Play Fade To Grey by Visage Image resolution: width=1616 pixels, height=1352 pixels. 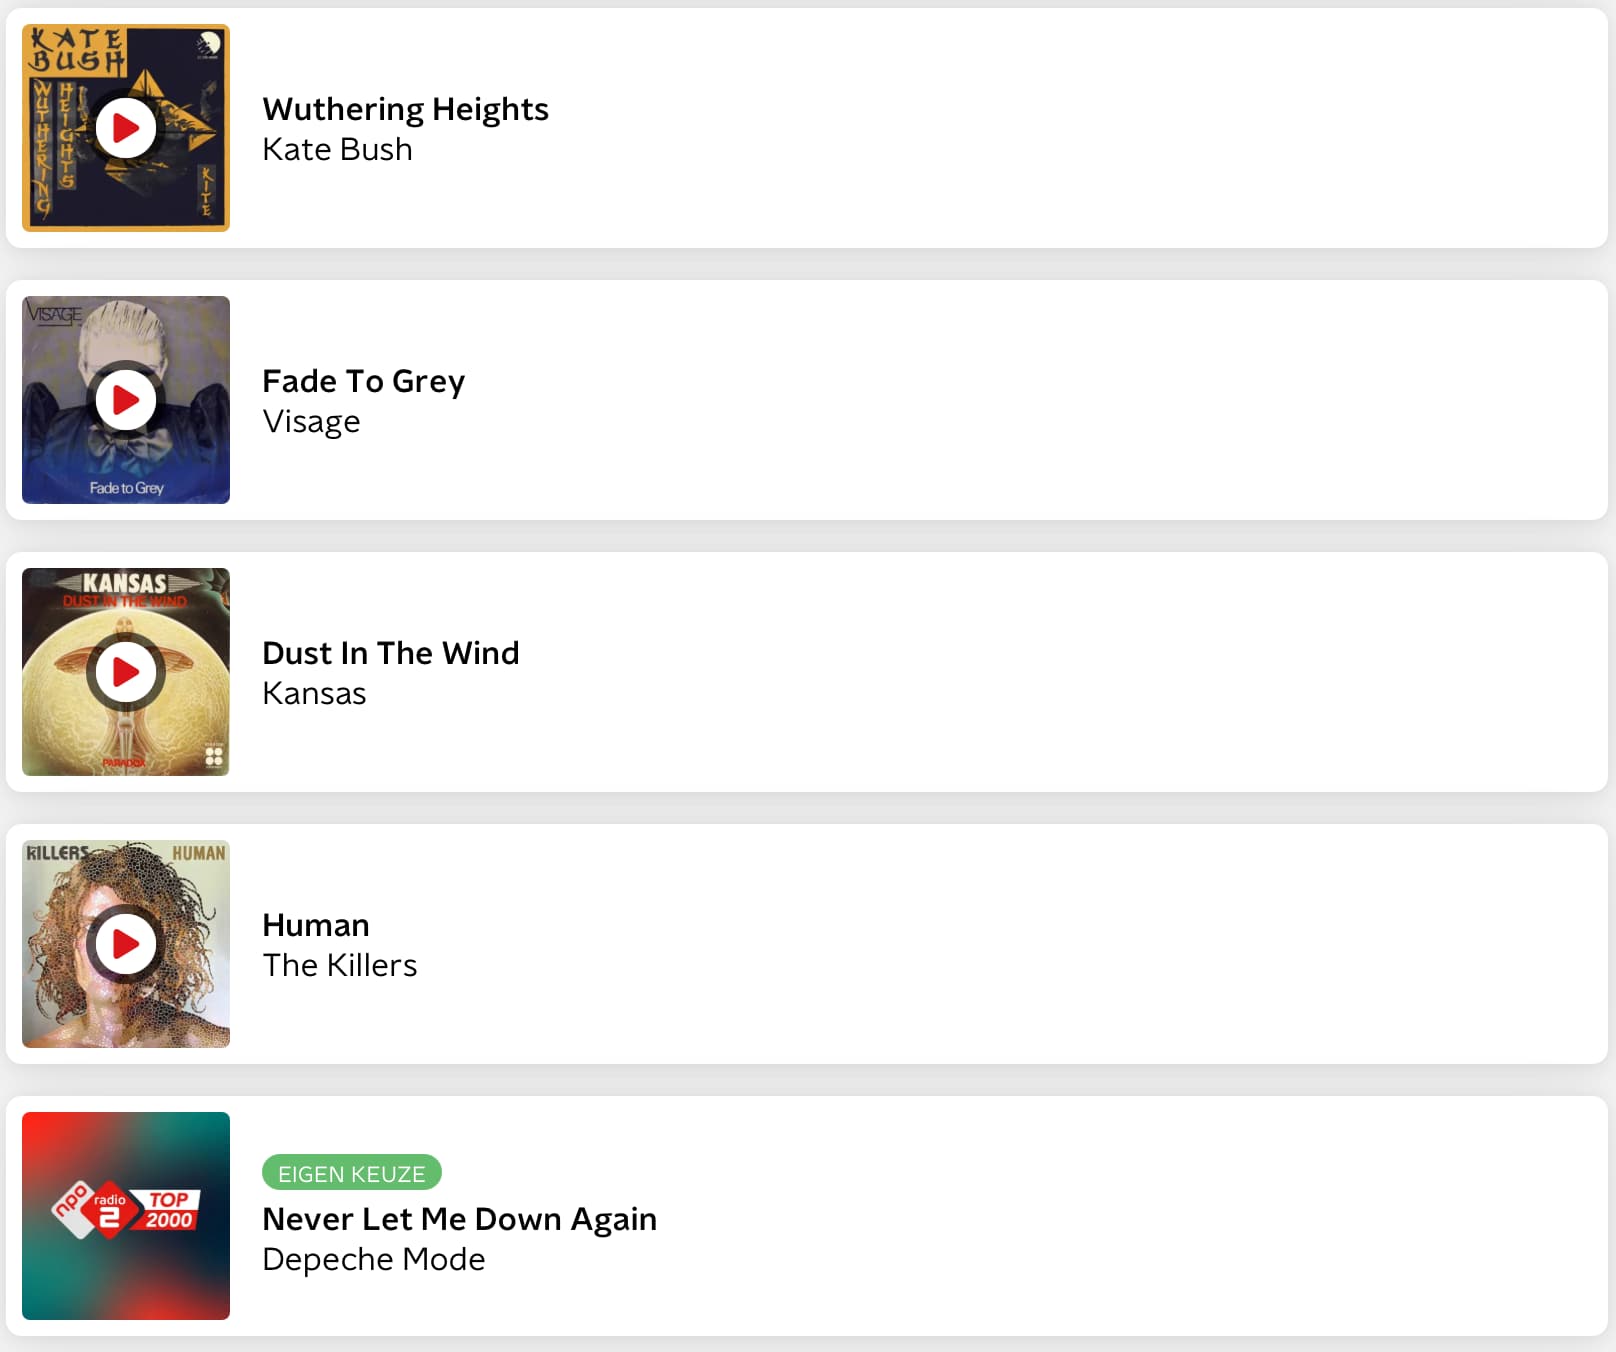[x=126, y=400]
